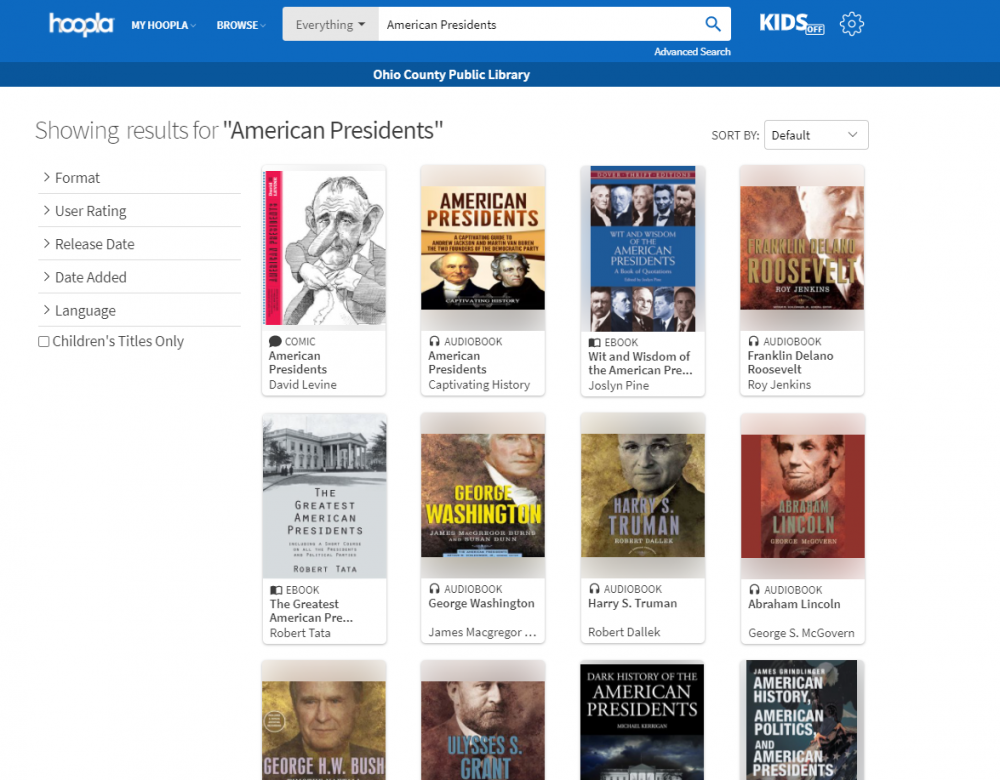Open the Sort By Default dropdown

click(x=816, y=135)
